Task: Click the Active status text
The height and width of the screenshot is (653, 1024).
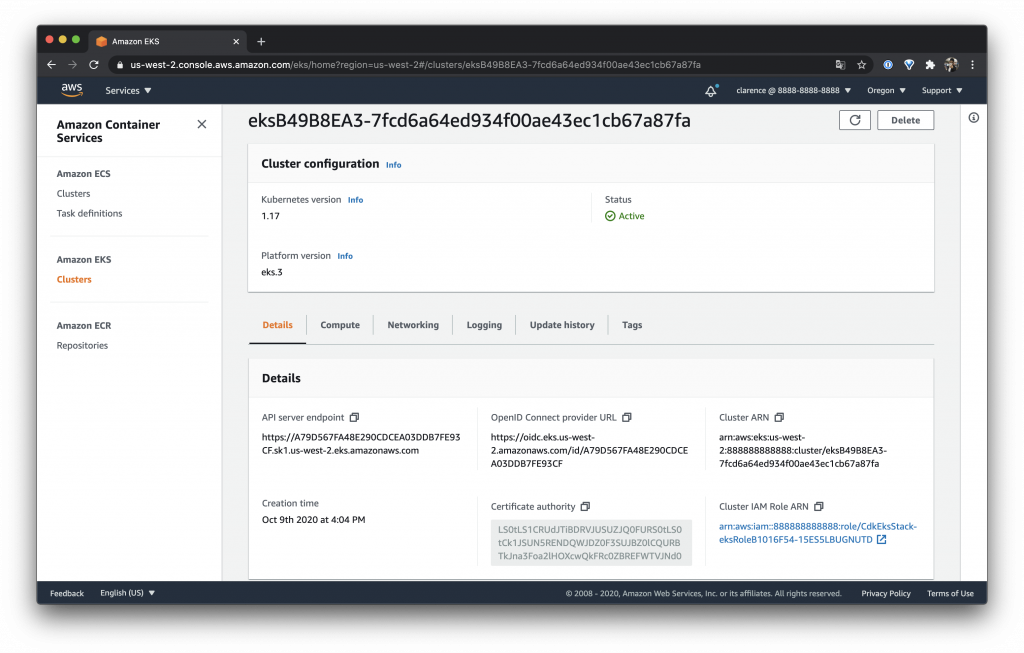Action: [631, 215]
